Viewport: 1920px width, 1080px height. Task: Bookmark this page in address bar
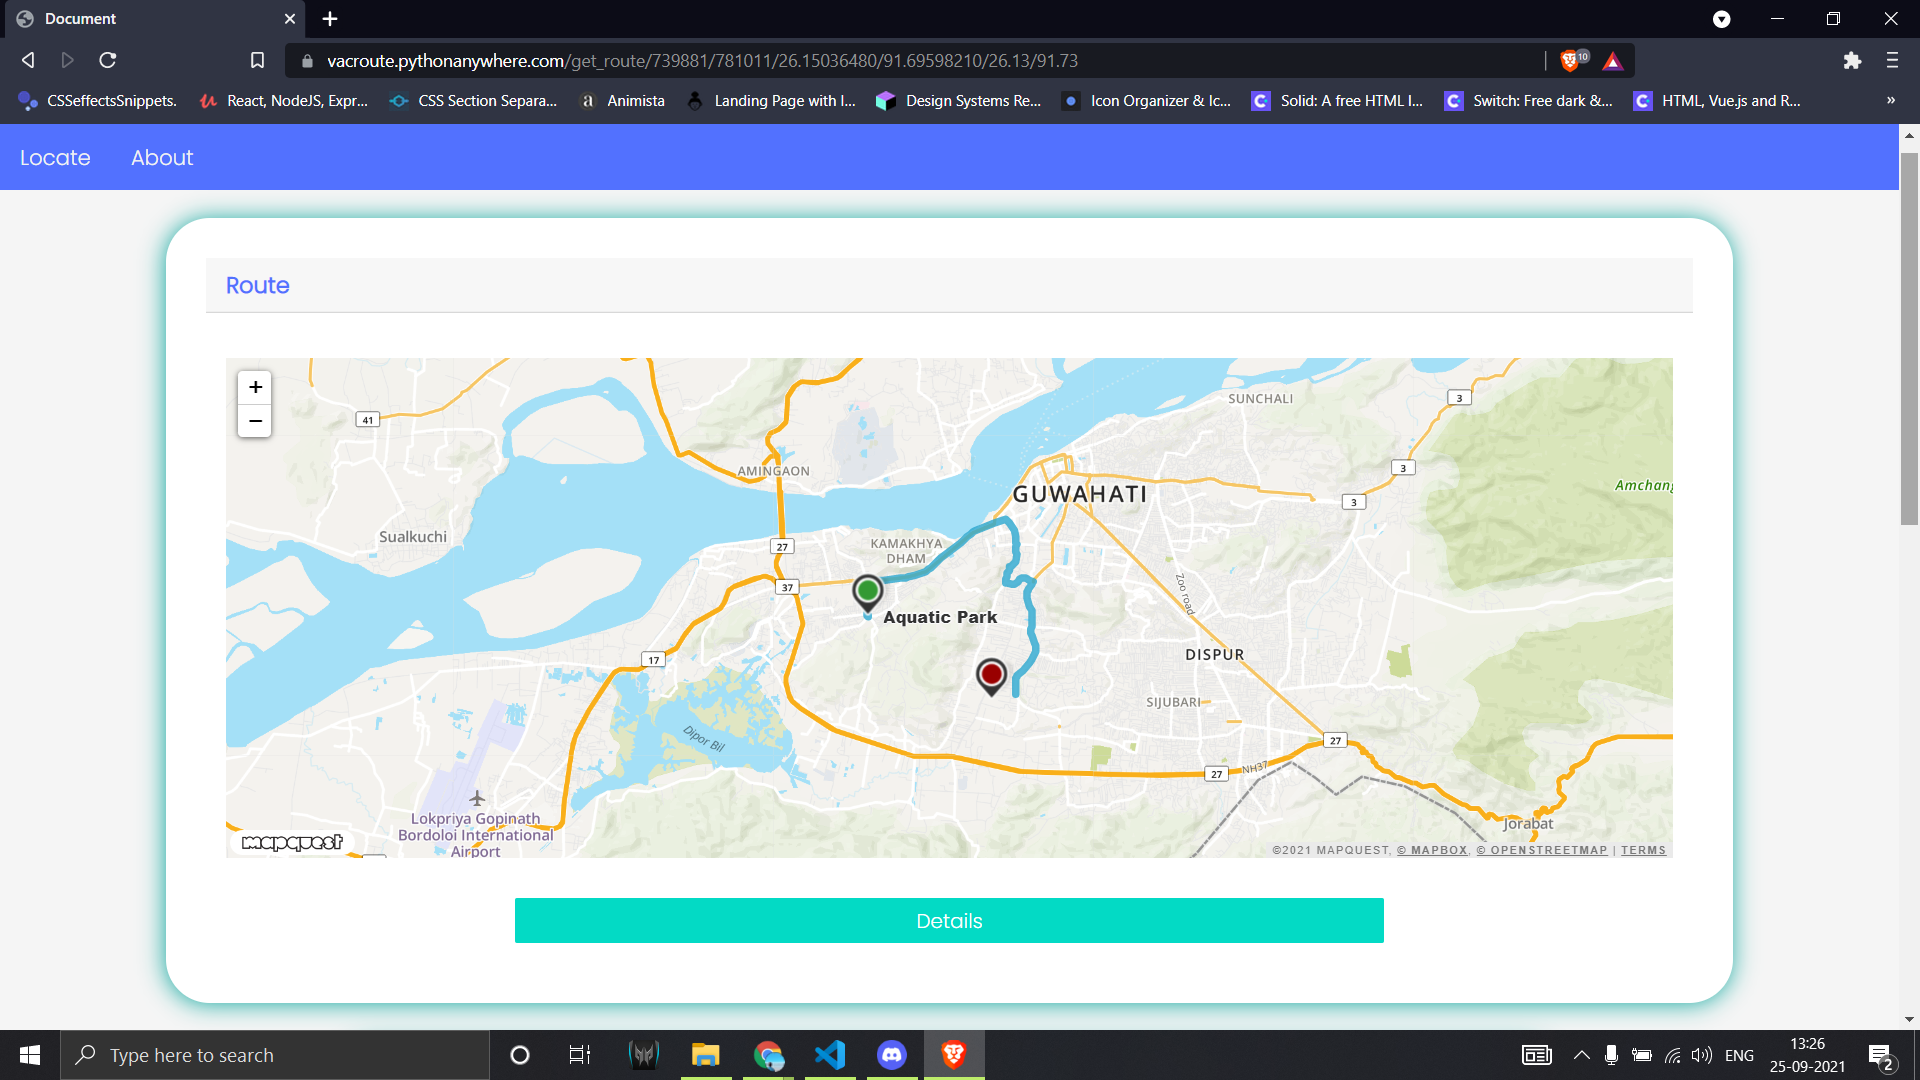click(257, 61)
